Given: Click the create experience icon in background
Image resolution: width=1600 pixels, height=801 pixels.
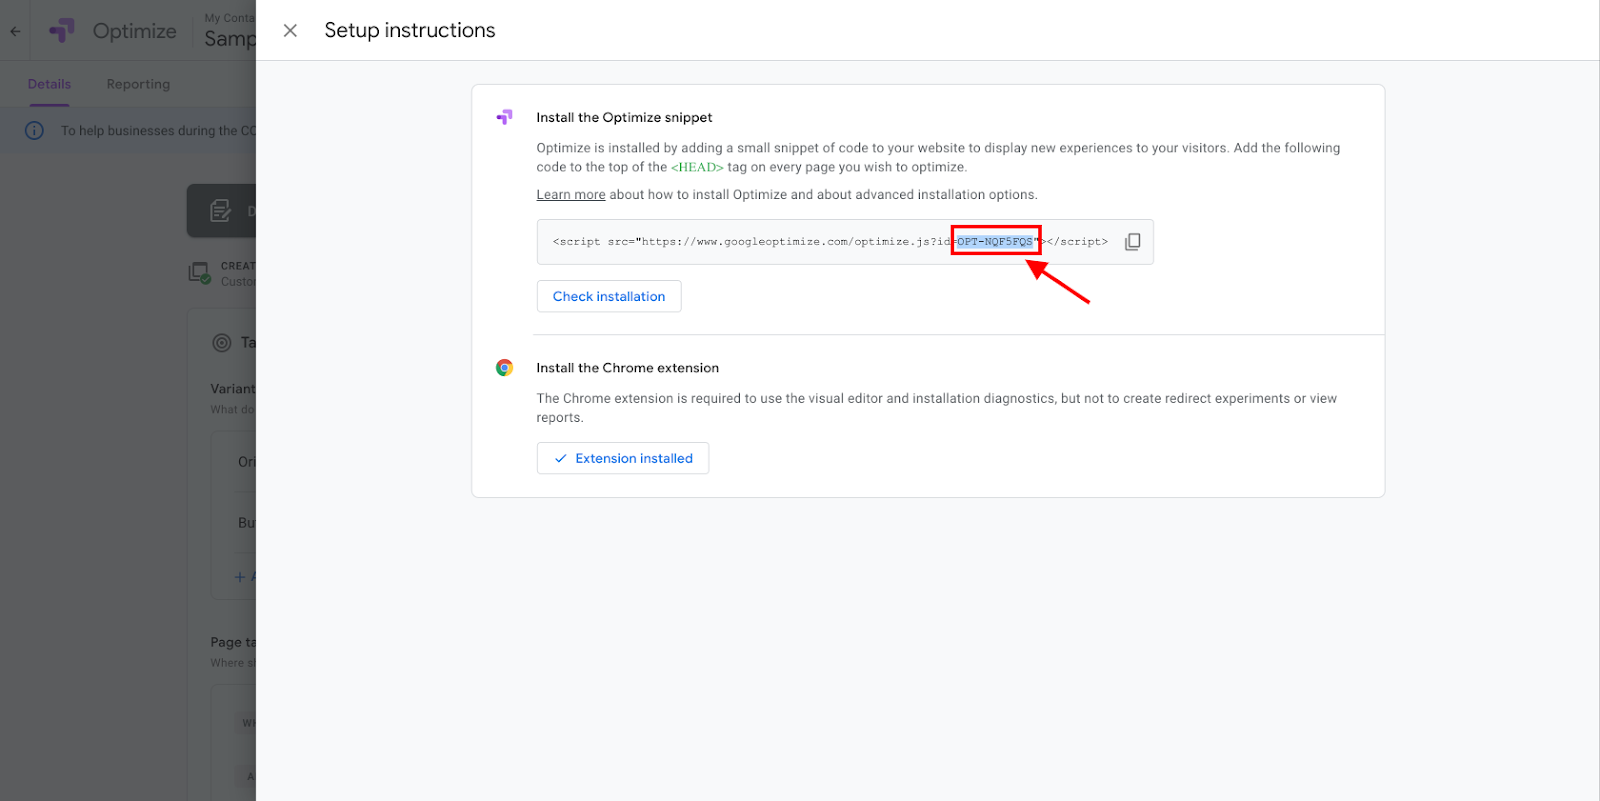Looking at the screenshot, I should click(x=200, y=273).
